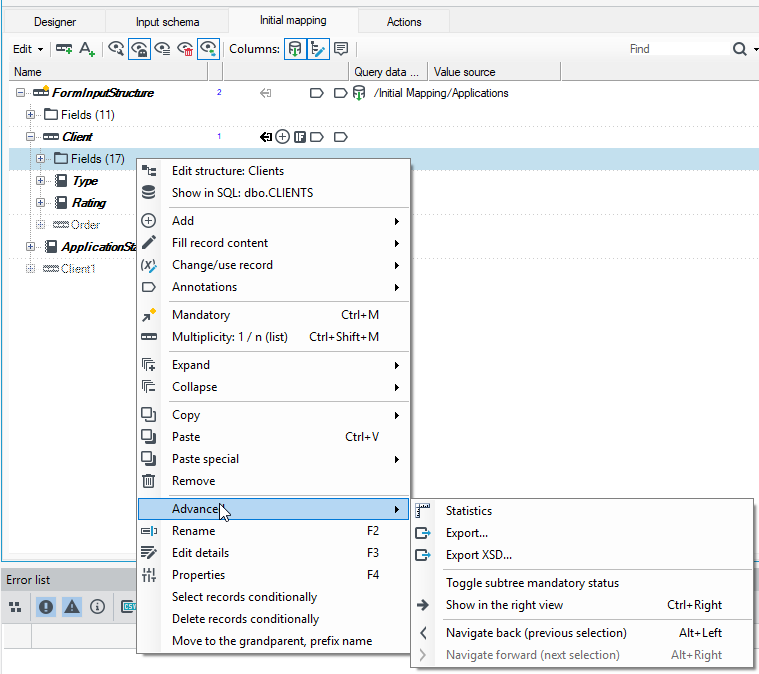Choose Show in the right view
759x674 pixels.
582,605
